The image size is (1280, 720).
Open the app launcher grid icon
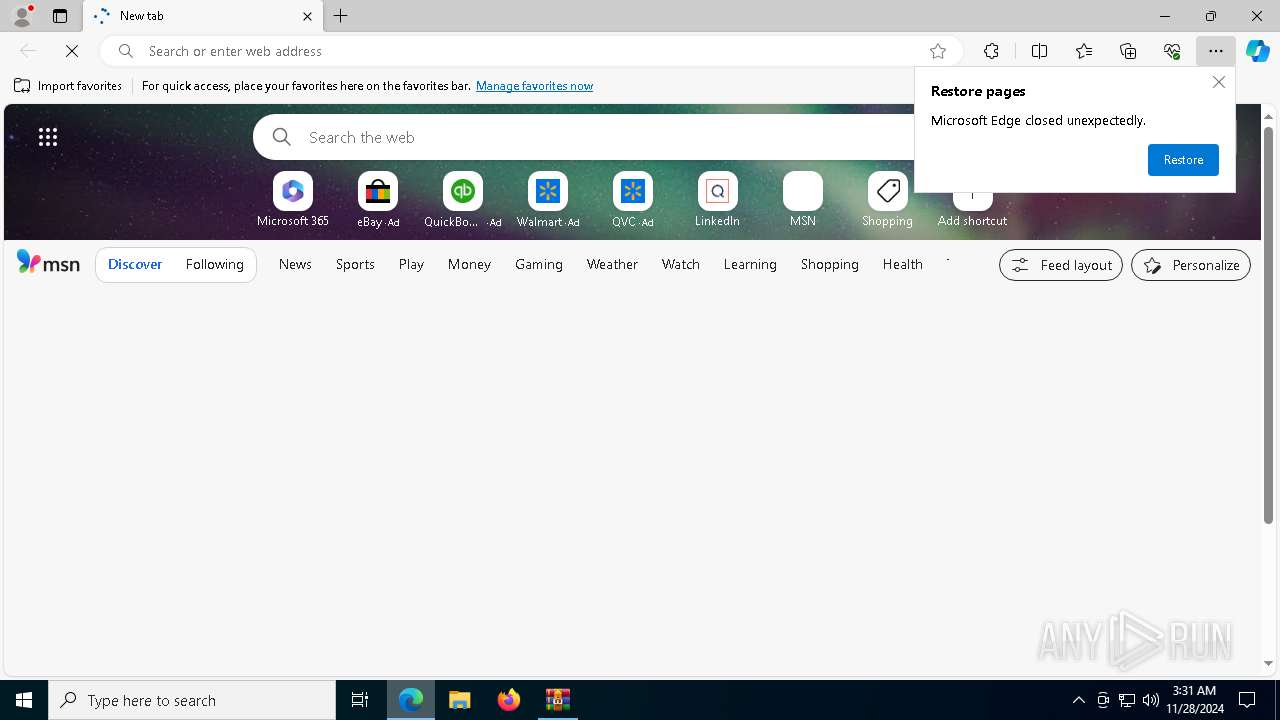48,137
